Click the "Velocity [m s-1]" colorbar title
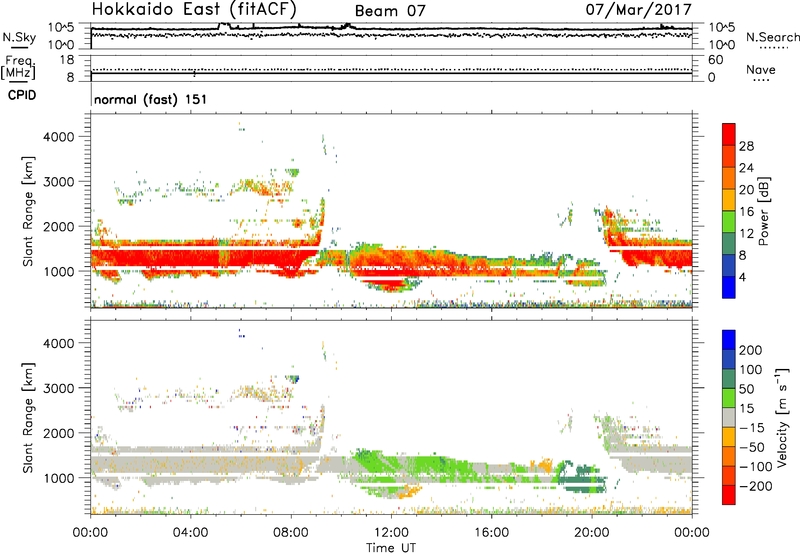Screen dimensions: 800x554 [782, 417]
